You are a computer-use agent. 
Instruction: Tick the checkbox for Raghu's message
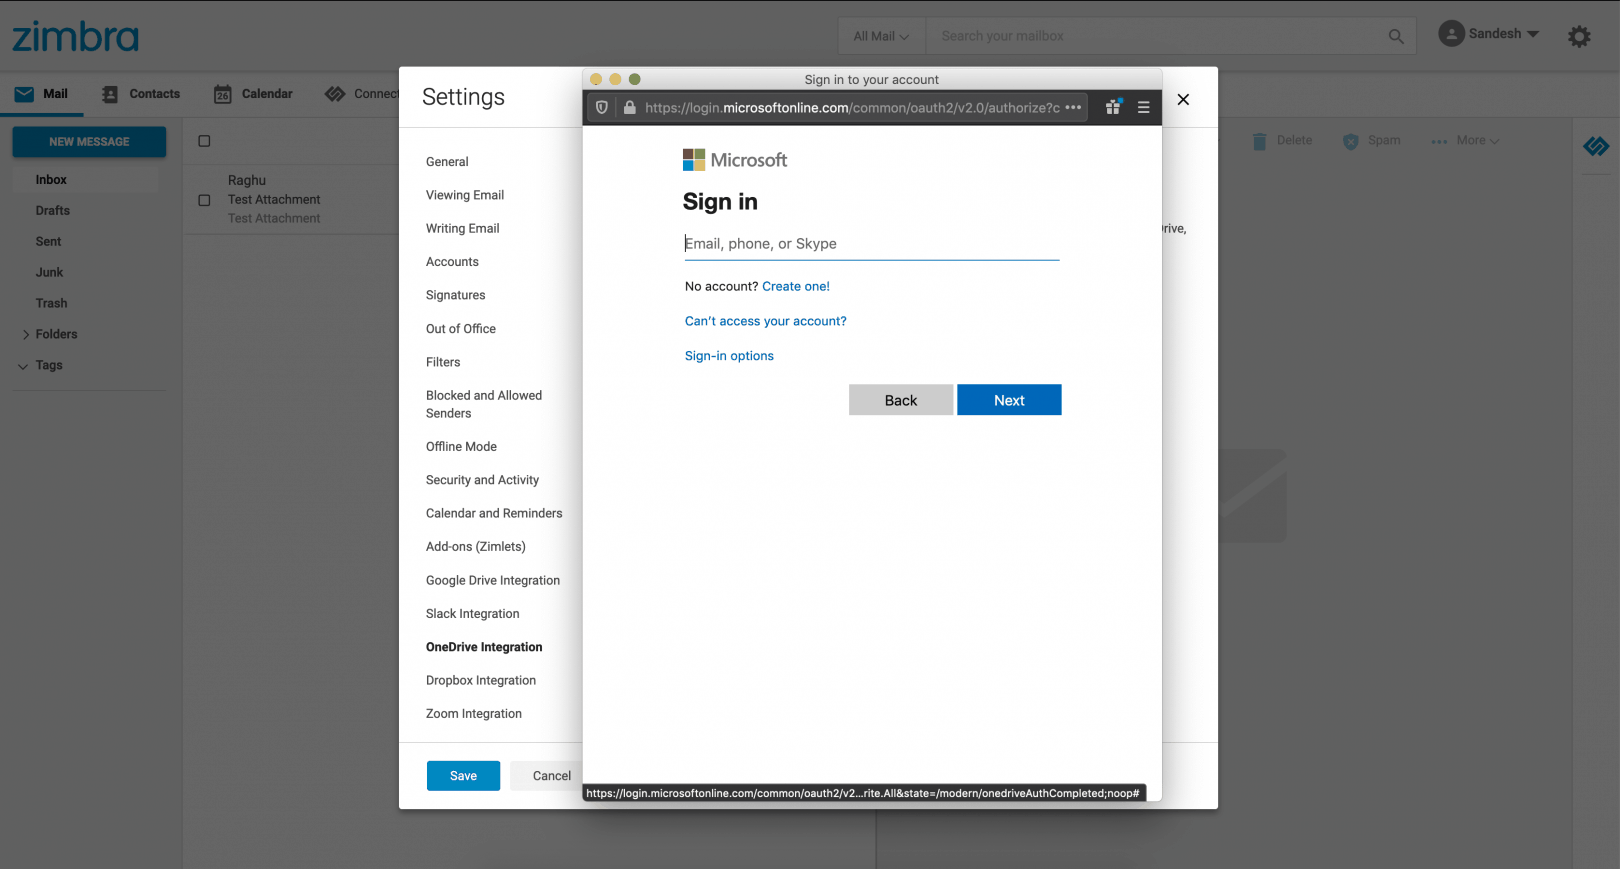204,200
